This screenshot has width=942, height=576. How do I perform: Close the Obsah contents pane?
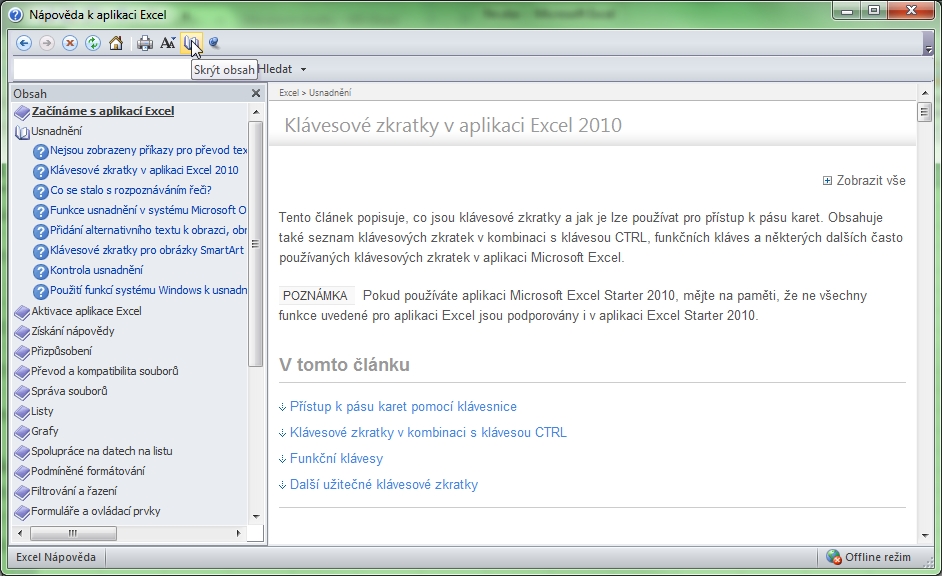click(256, 93)
